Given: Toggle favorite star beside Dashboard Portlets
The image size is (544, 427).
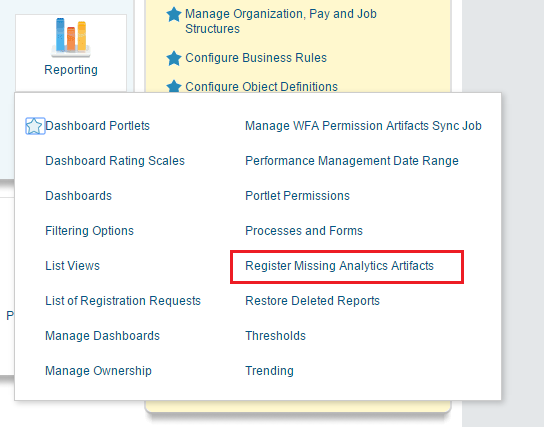Looking at the screenshot, I should (35, 126).
